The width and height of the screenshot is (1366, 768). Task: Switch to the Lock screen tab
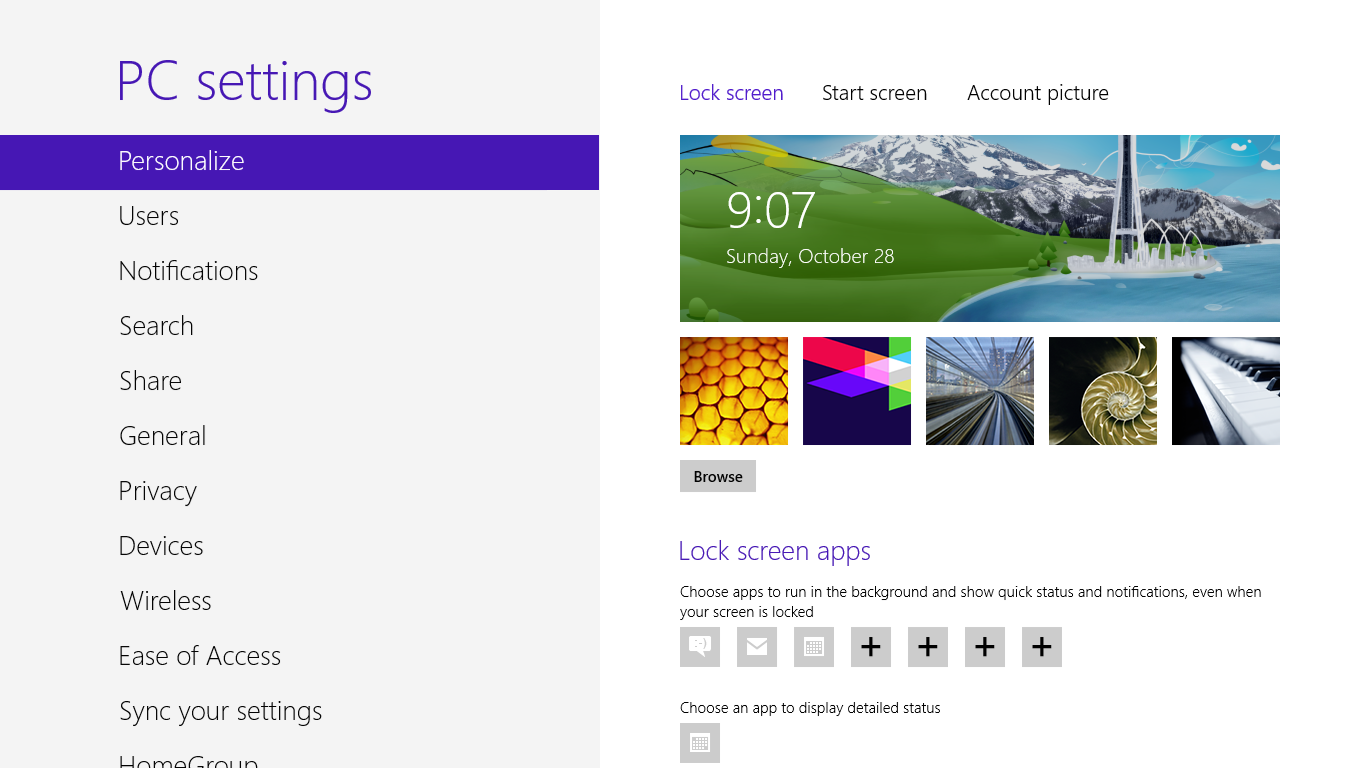click(x=731, y=93)
